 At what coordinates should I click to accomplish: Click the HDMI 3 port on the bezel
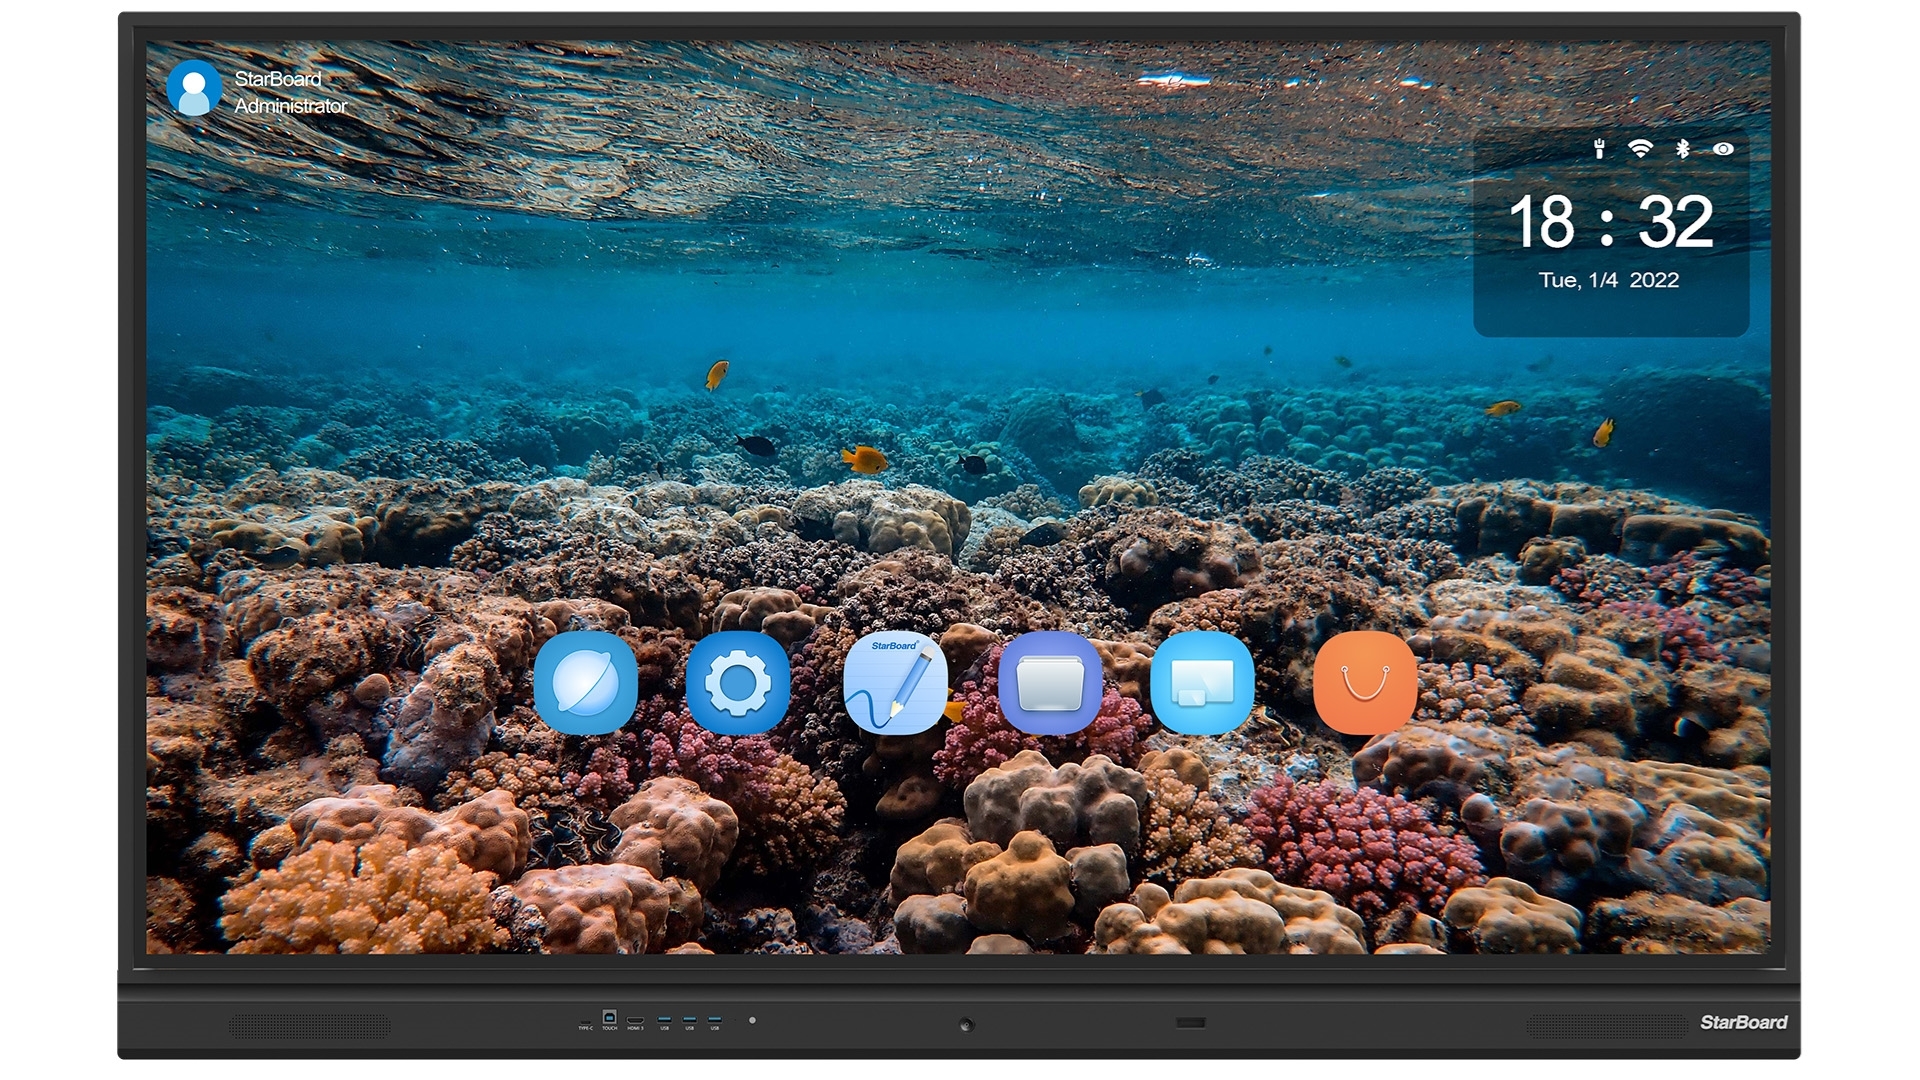tap(635, 1021)
